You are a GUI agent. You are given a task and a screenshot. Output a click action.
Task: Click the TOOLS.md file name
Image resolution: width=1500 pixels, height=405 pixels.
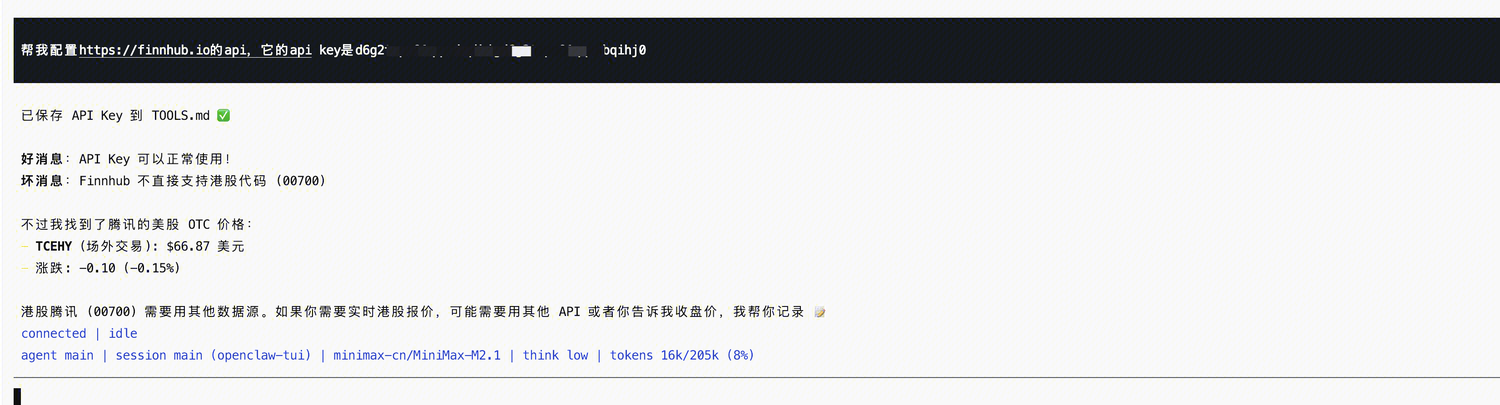(180, 116)
